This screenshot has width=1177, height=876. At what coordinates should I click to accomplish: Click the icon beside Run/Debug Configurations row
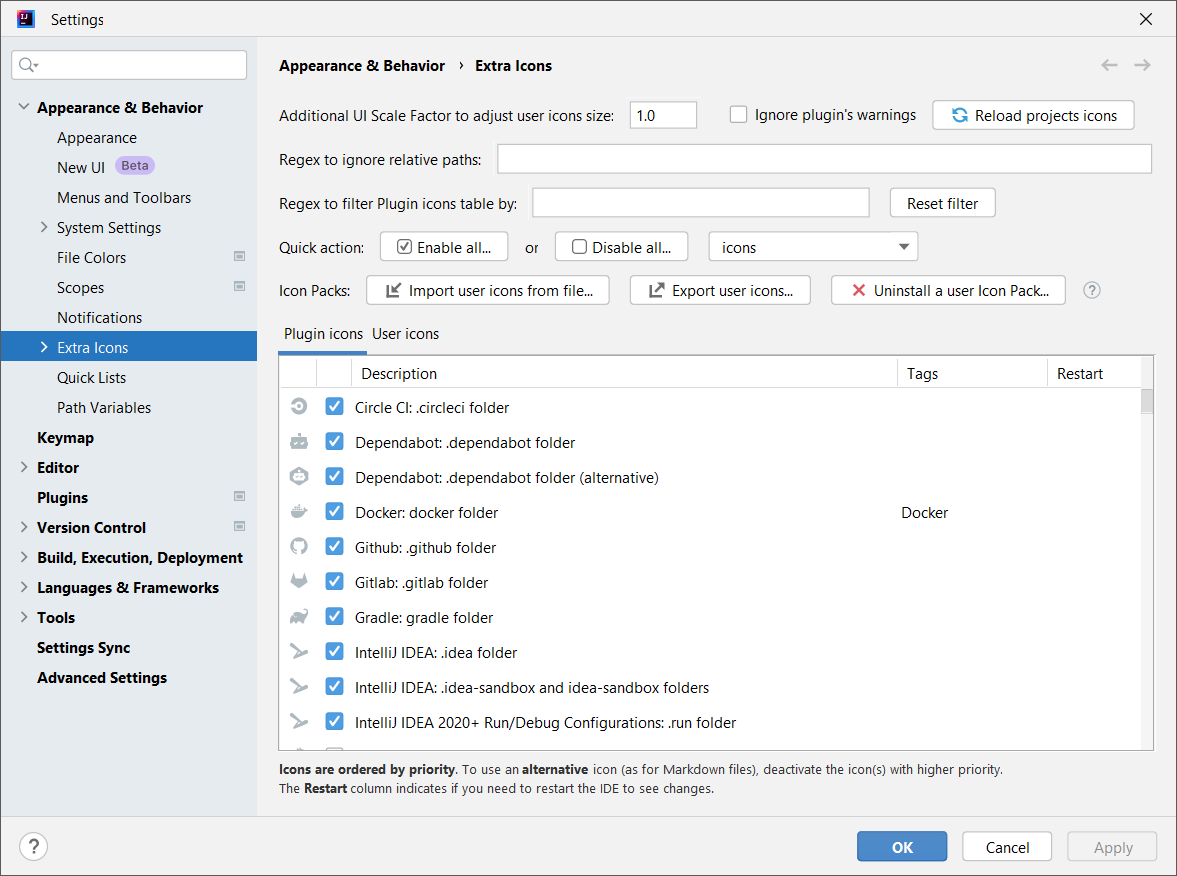299,721
